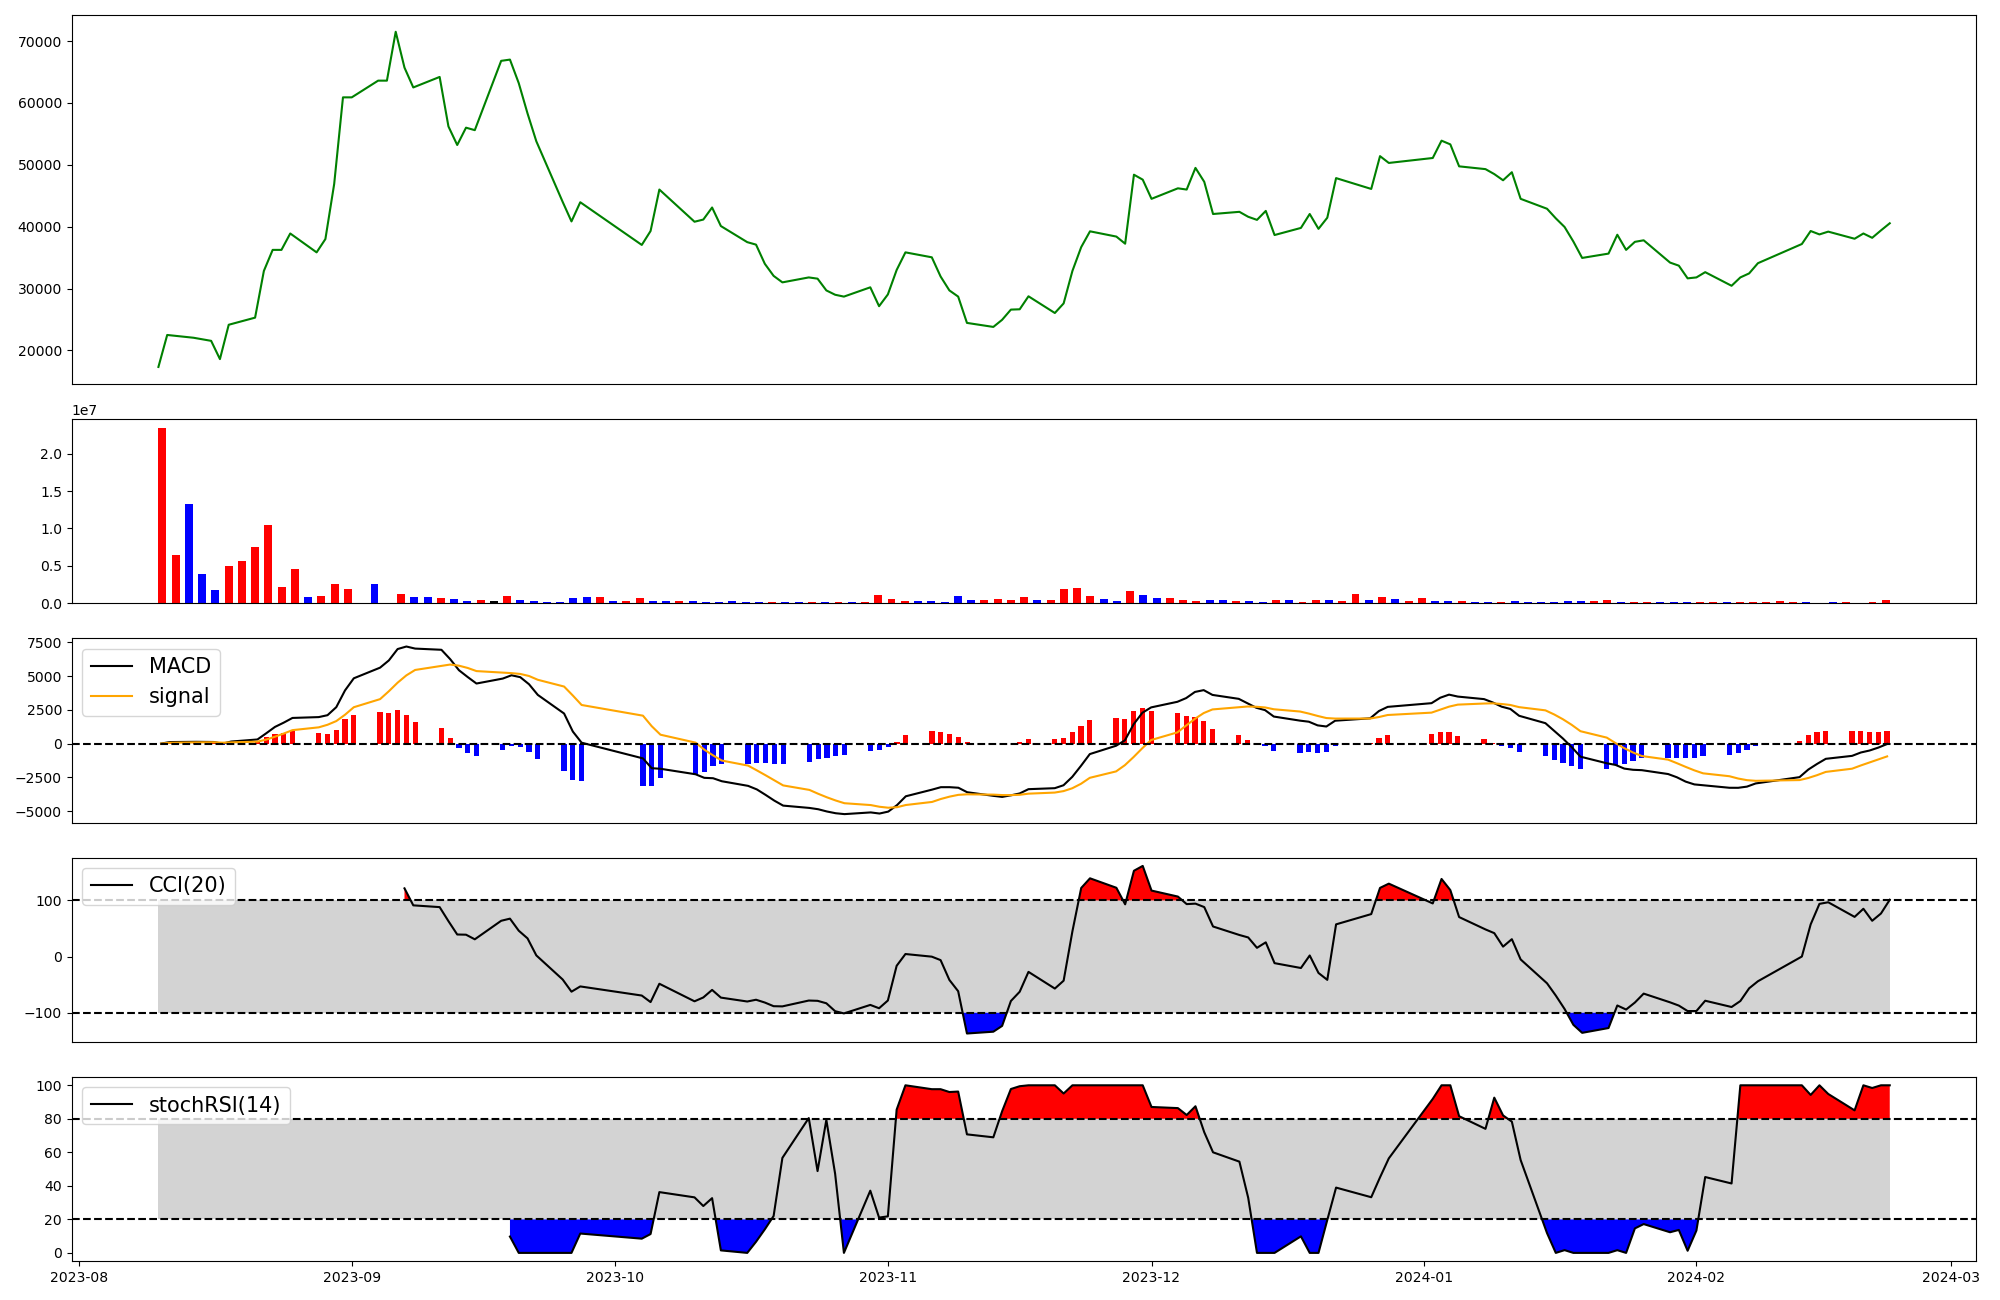Click the 2023-10 x-axis date label
The height and width of the screenshot is (1300, 2000).
tap(615, 1276)
